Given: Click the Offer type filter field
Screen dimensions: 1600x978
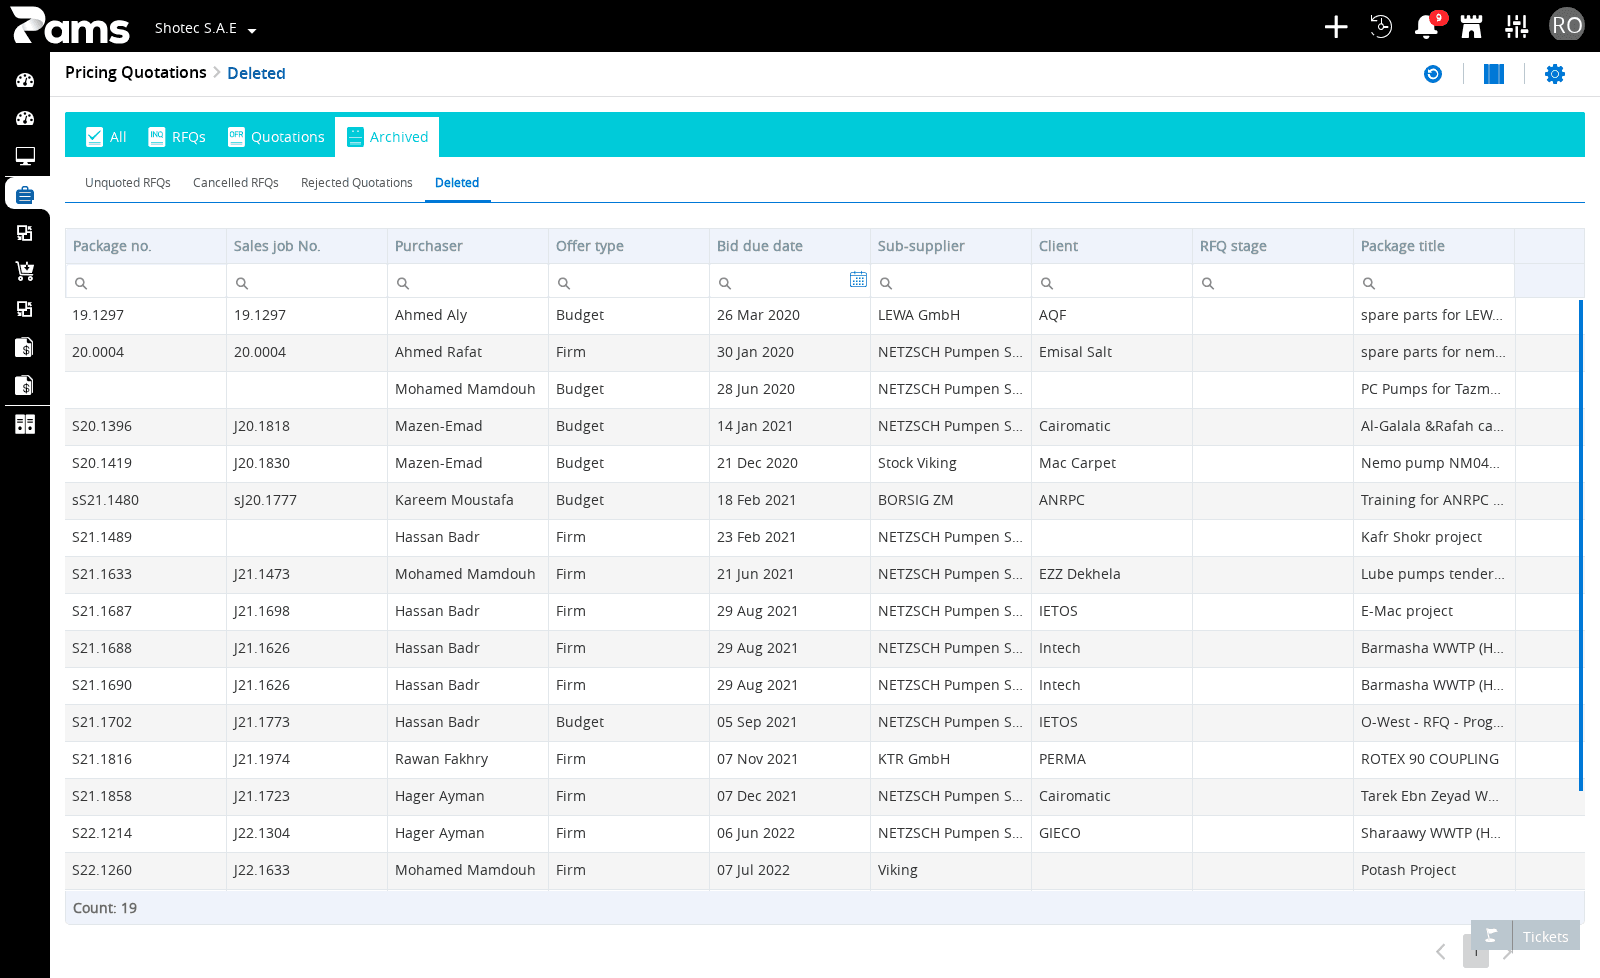Looking at the screenshot, I should [629, 282].
